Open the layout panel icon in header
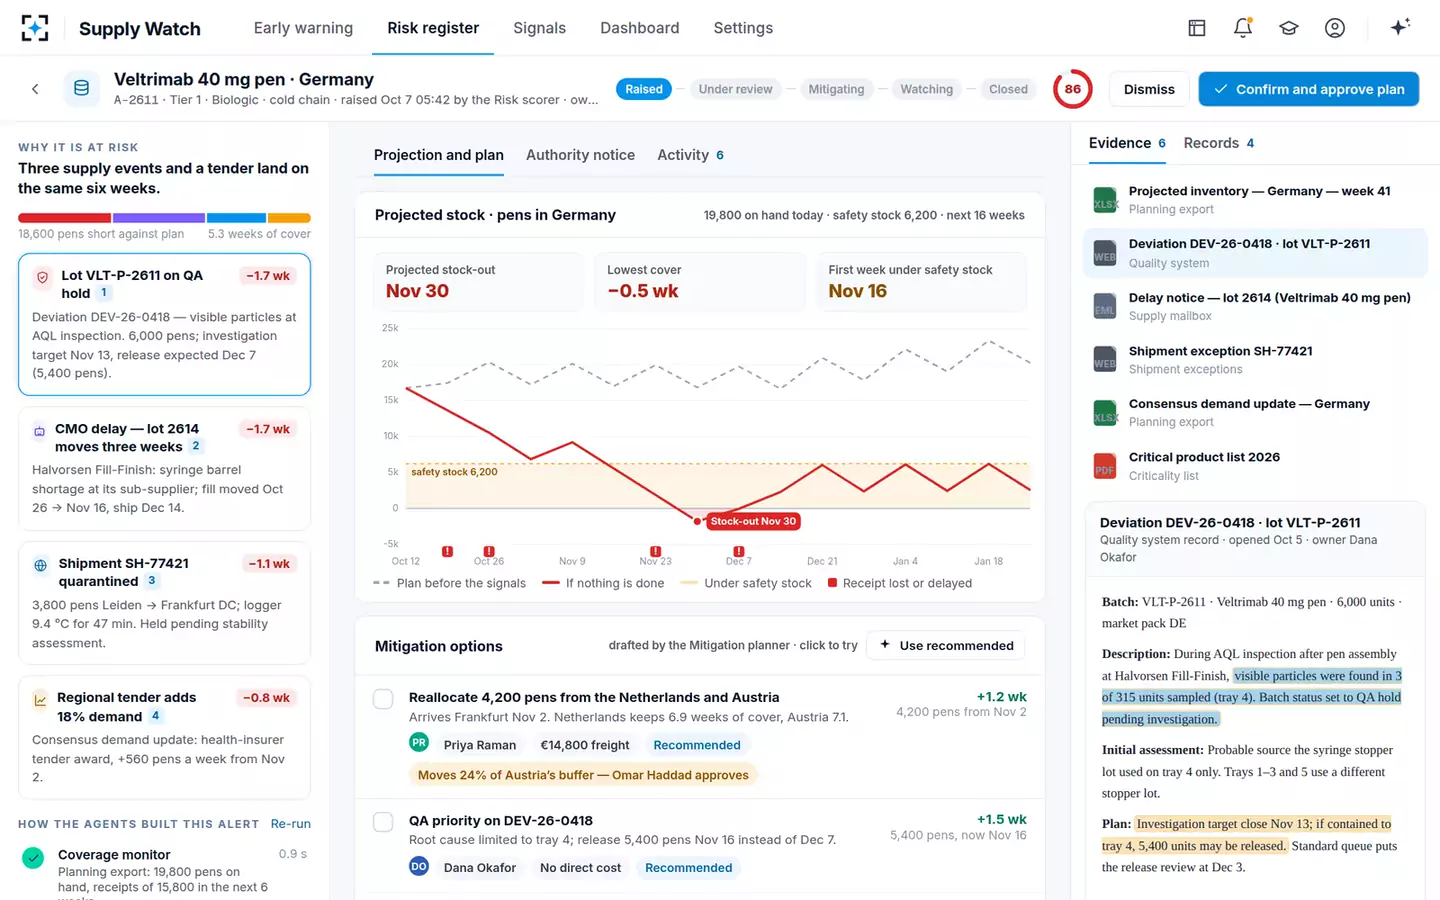1440x900 pixels. pos(1197,28)
